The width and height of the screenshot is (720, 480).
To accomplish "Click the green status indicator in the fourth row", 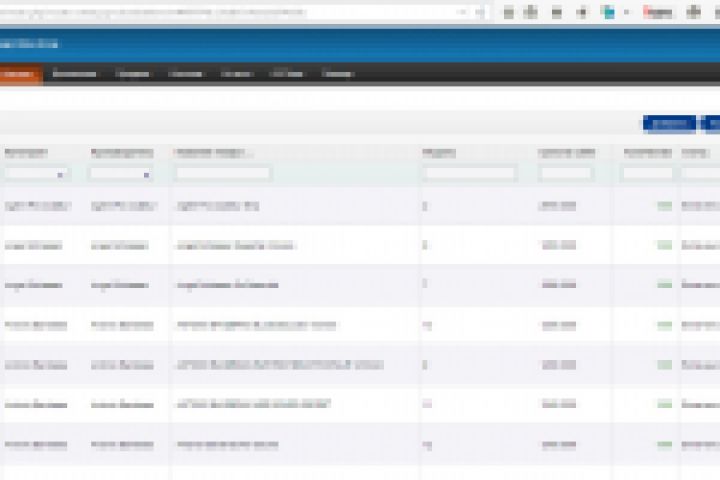I will pyautogui.click(x=664, y=325).
